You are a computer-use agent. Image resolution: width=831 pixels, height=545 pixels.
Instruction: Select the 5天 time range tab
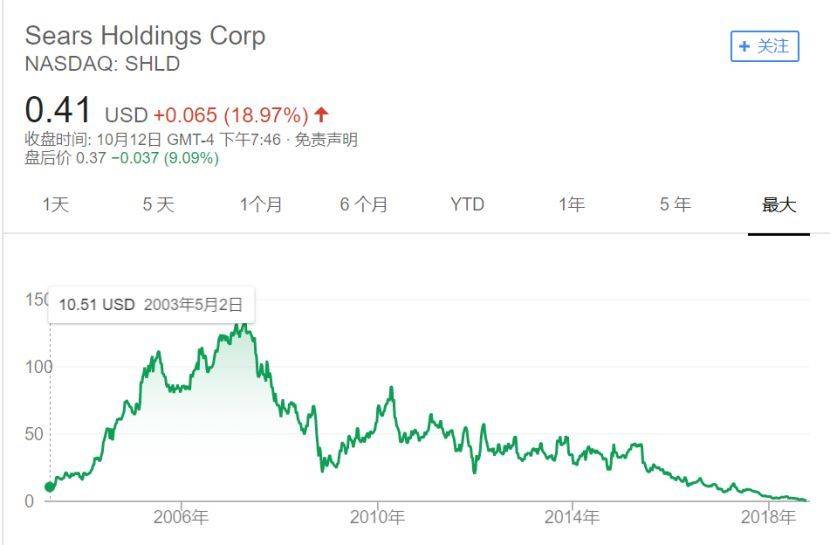click(158, 205)
